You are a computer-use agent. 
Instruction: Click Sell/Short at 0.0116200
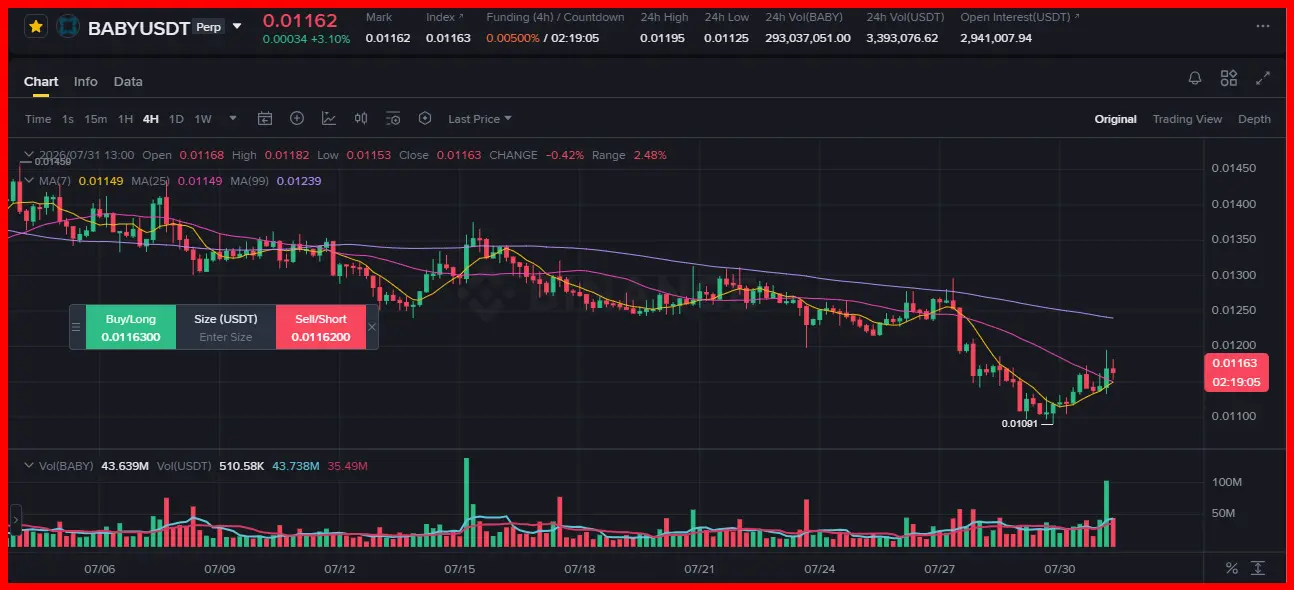(x=321, y=327)
